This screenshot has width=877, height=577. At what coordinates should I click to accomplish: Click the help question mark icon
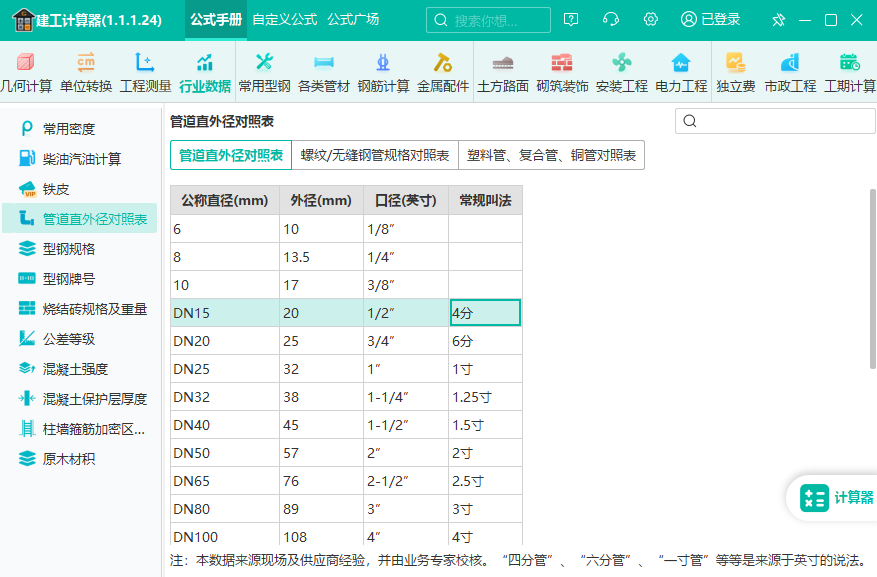(570, 20)
